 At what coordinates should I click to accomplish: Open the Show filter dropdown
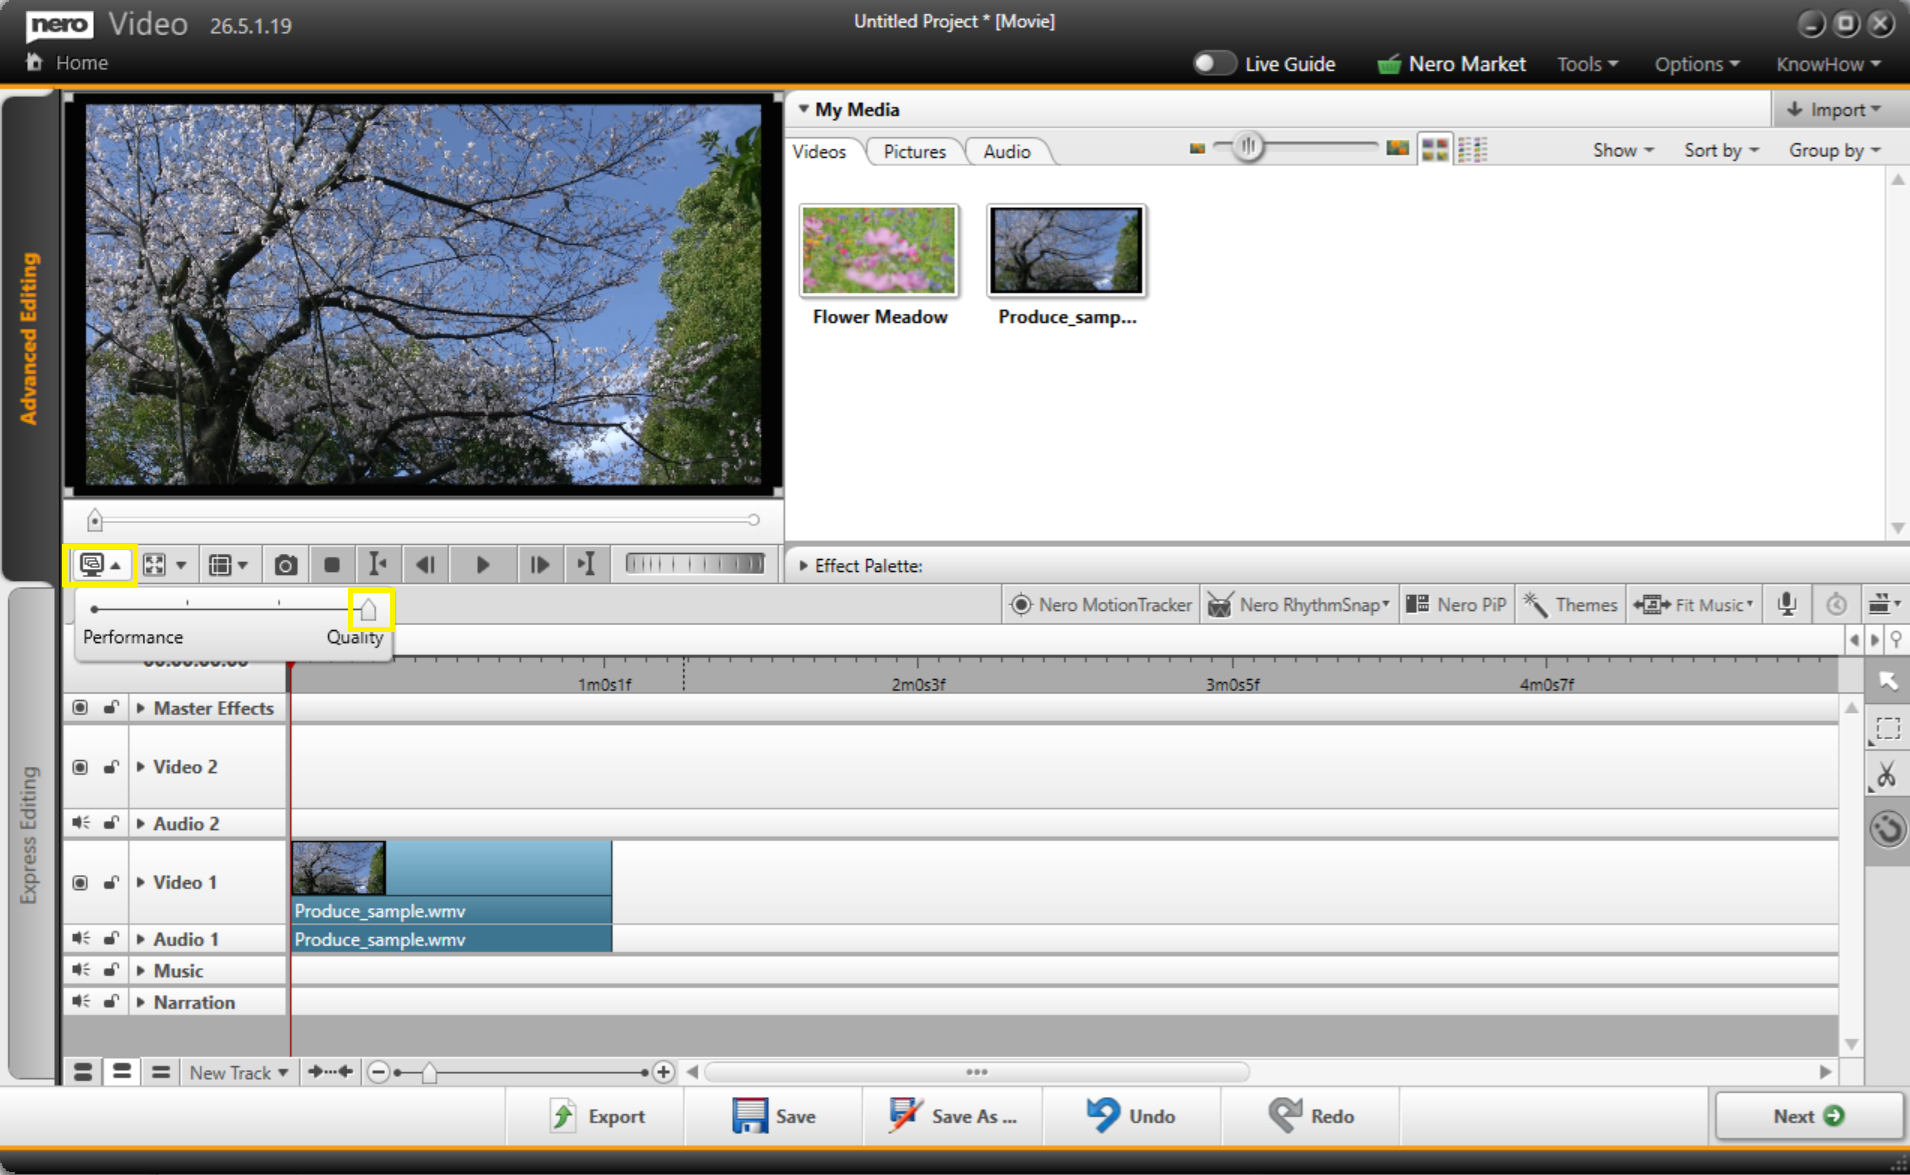coord(1623,150)
